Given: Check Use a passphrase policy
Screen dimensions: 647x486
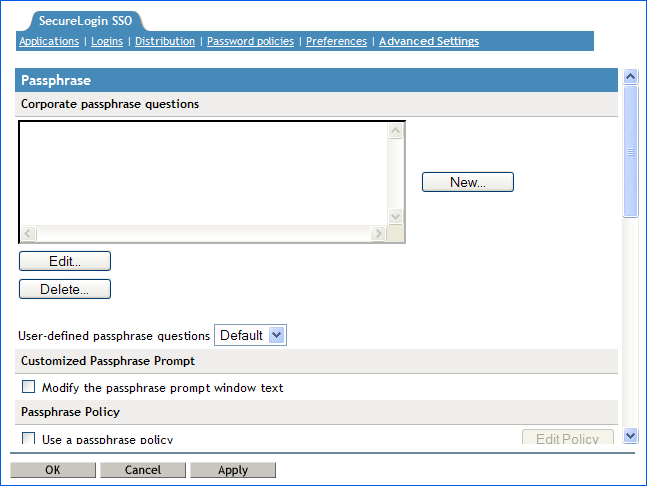Looking at the screenshot, I should tap(29, 438).
